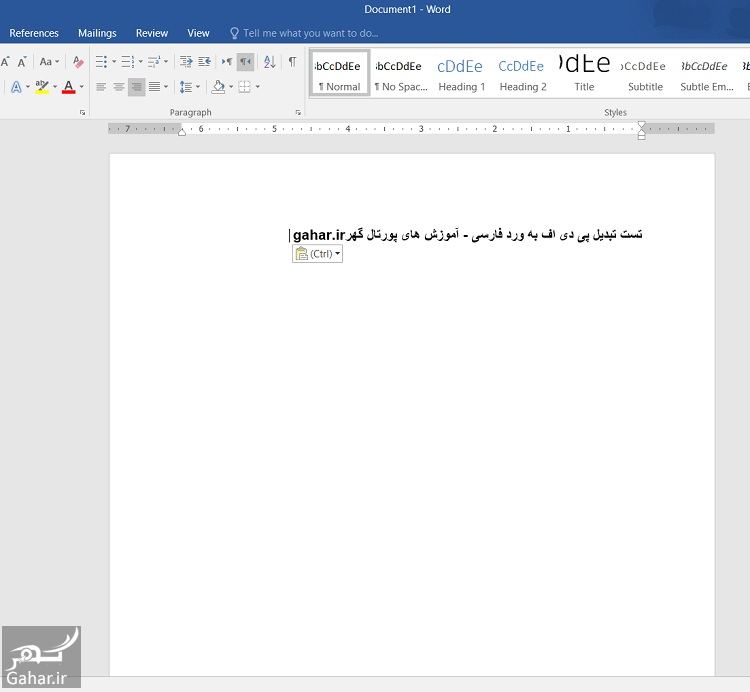
Task: Expand the Text Effects dropdown arrow
Action: [28, 87]
